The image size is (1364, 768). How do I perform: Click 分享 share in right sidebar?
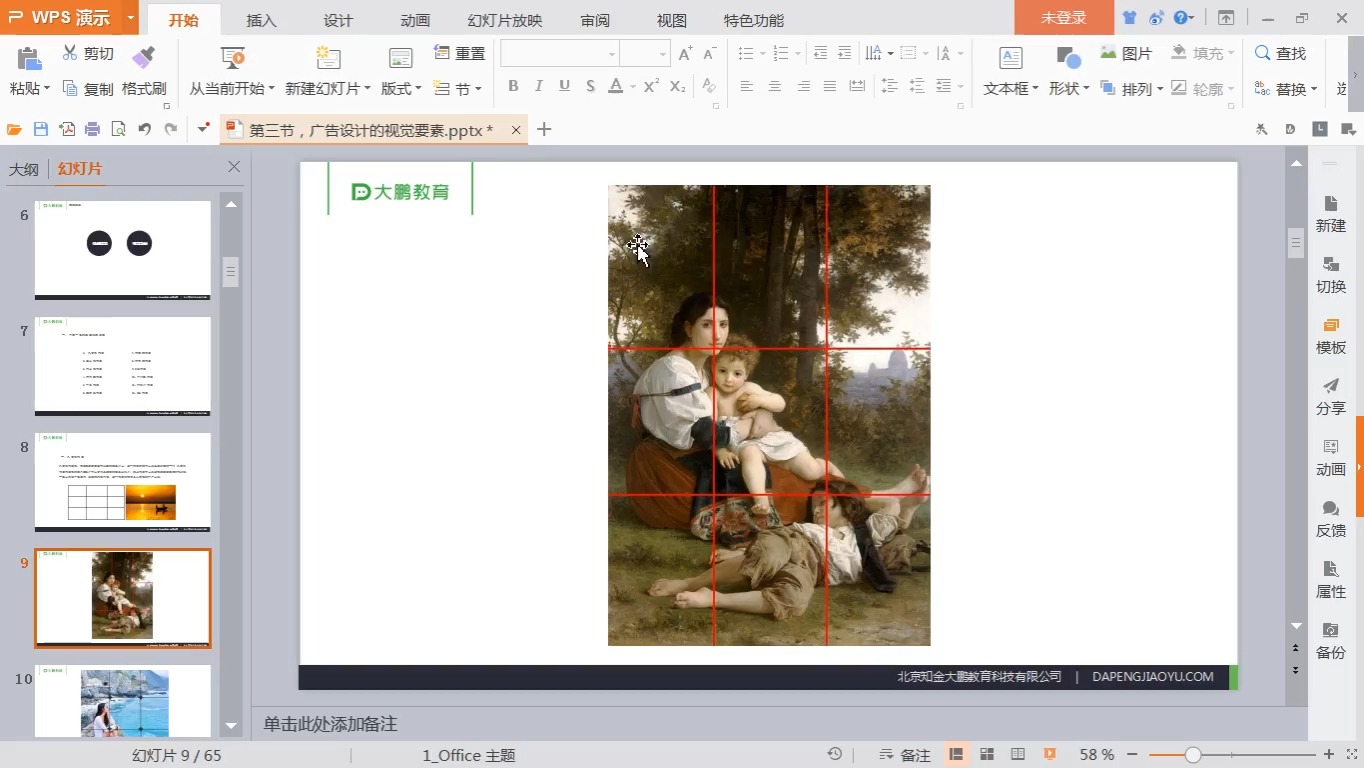pos(1331,397)
